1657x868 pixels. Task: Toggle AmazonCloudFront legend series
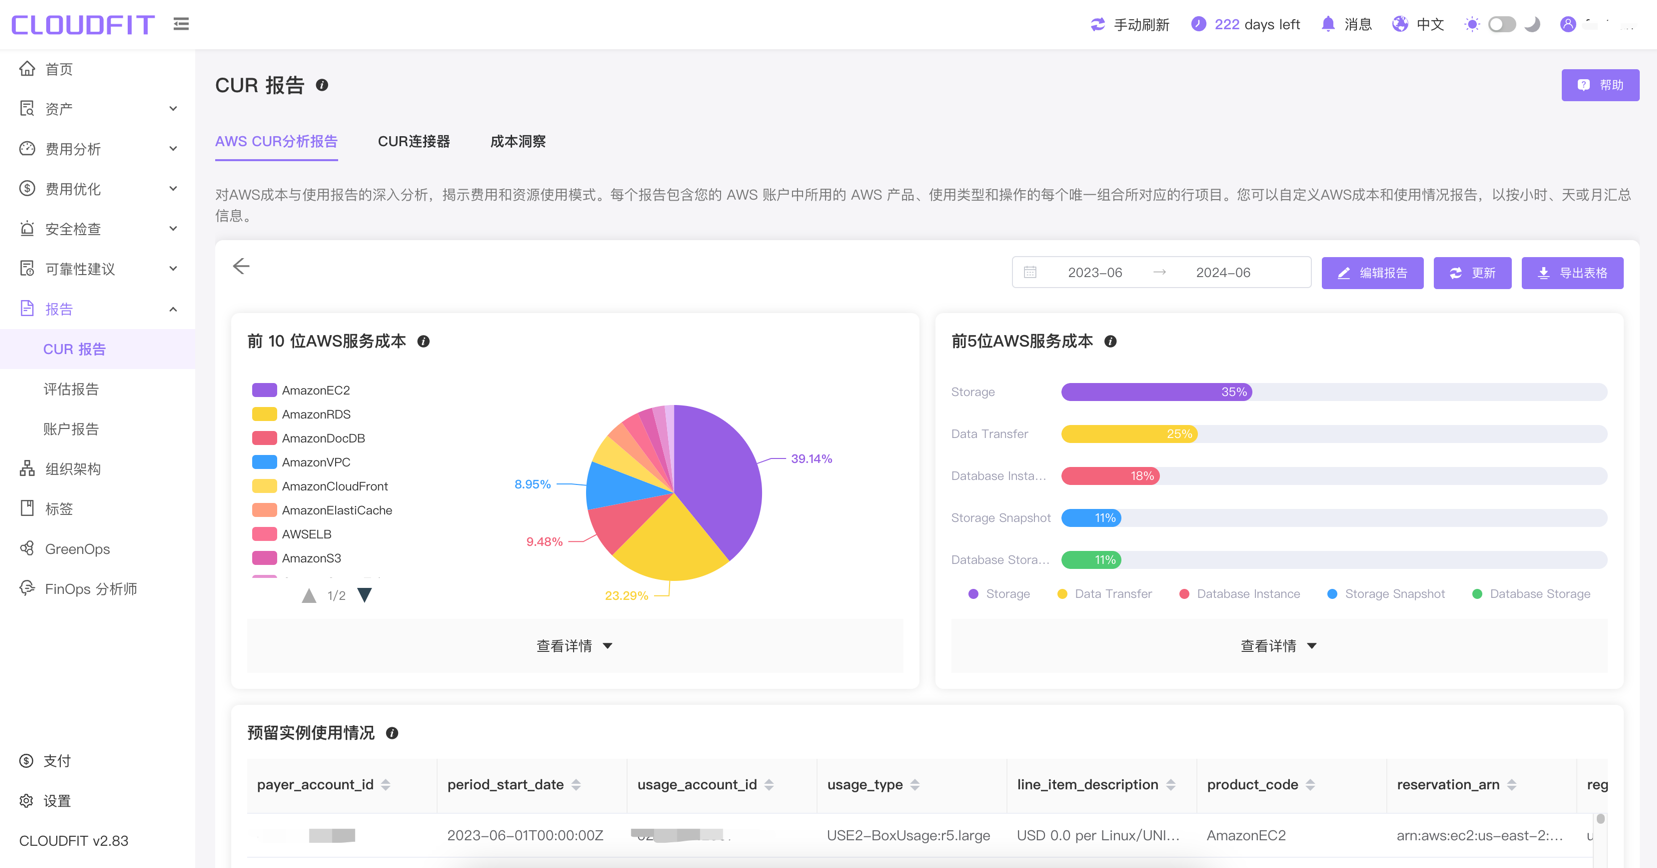tap(320, 486)
